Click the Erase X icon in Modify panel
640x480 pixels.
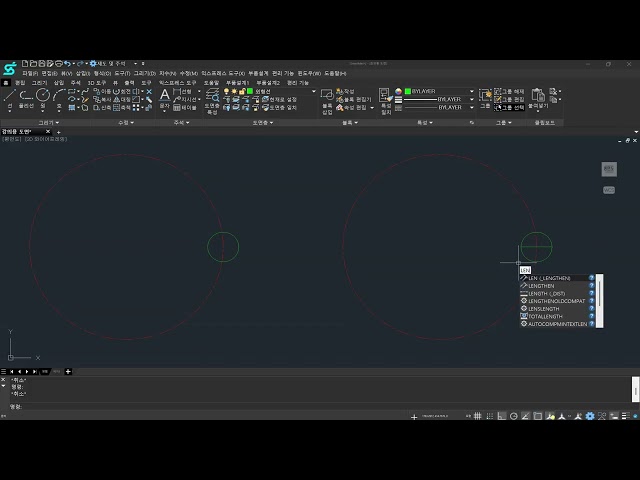coord(149,91)
